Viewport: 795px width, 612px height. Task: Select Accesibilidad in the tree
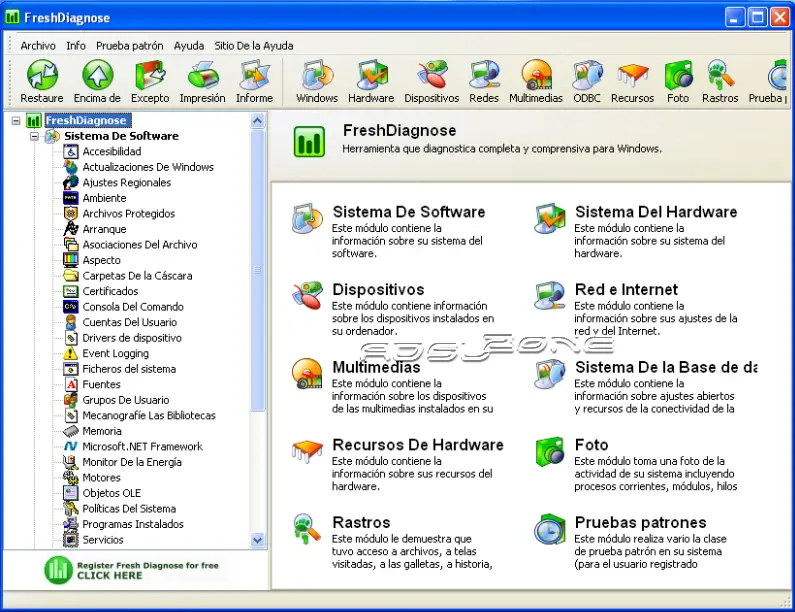112,152
